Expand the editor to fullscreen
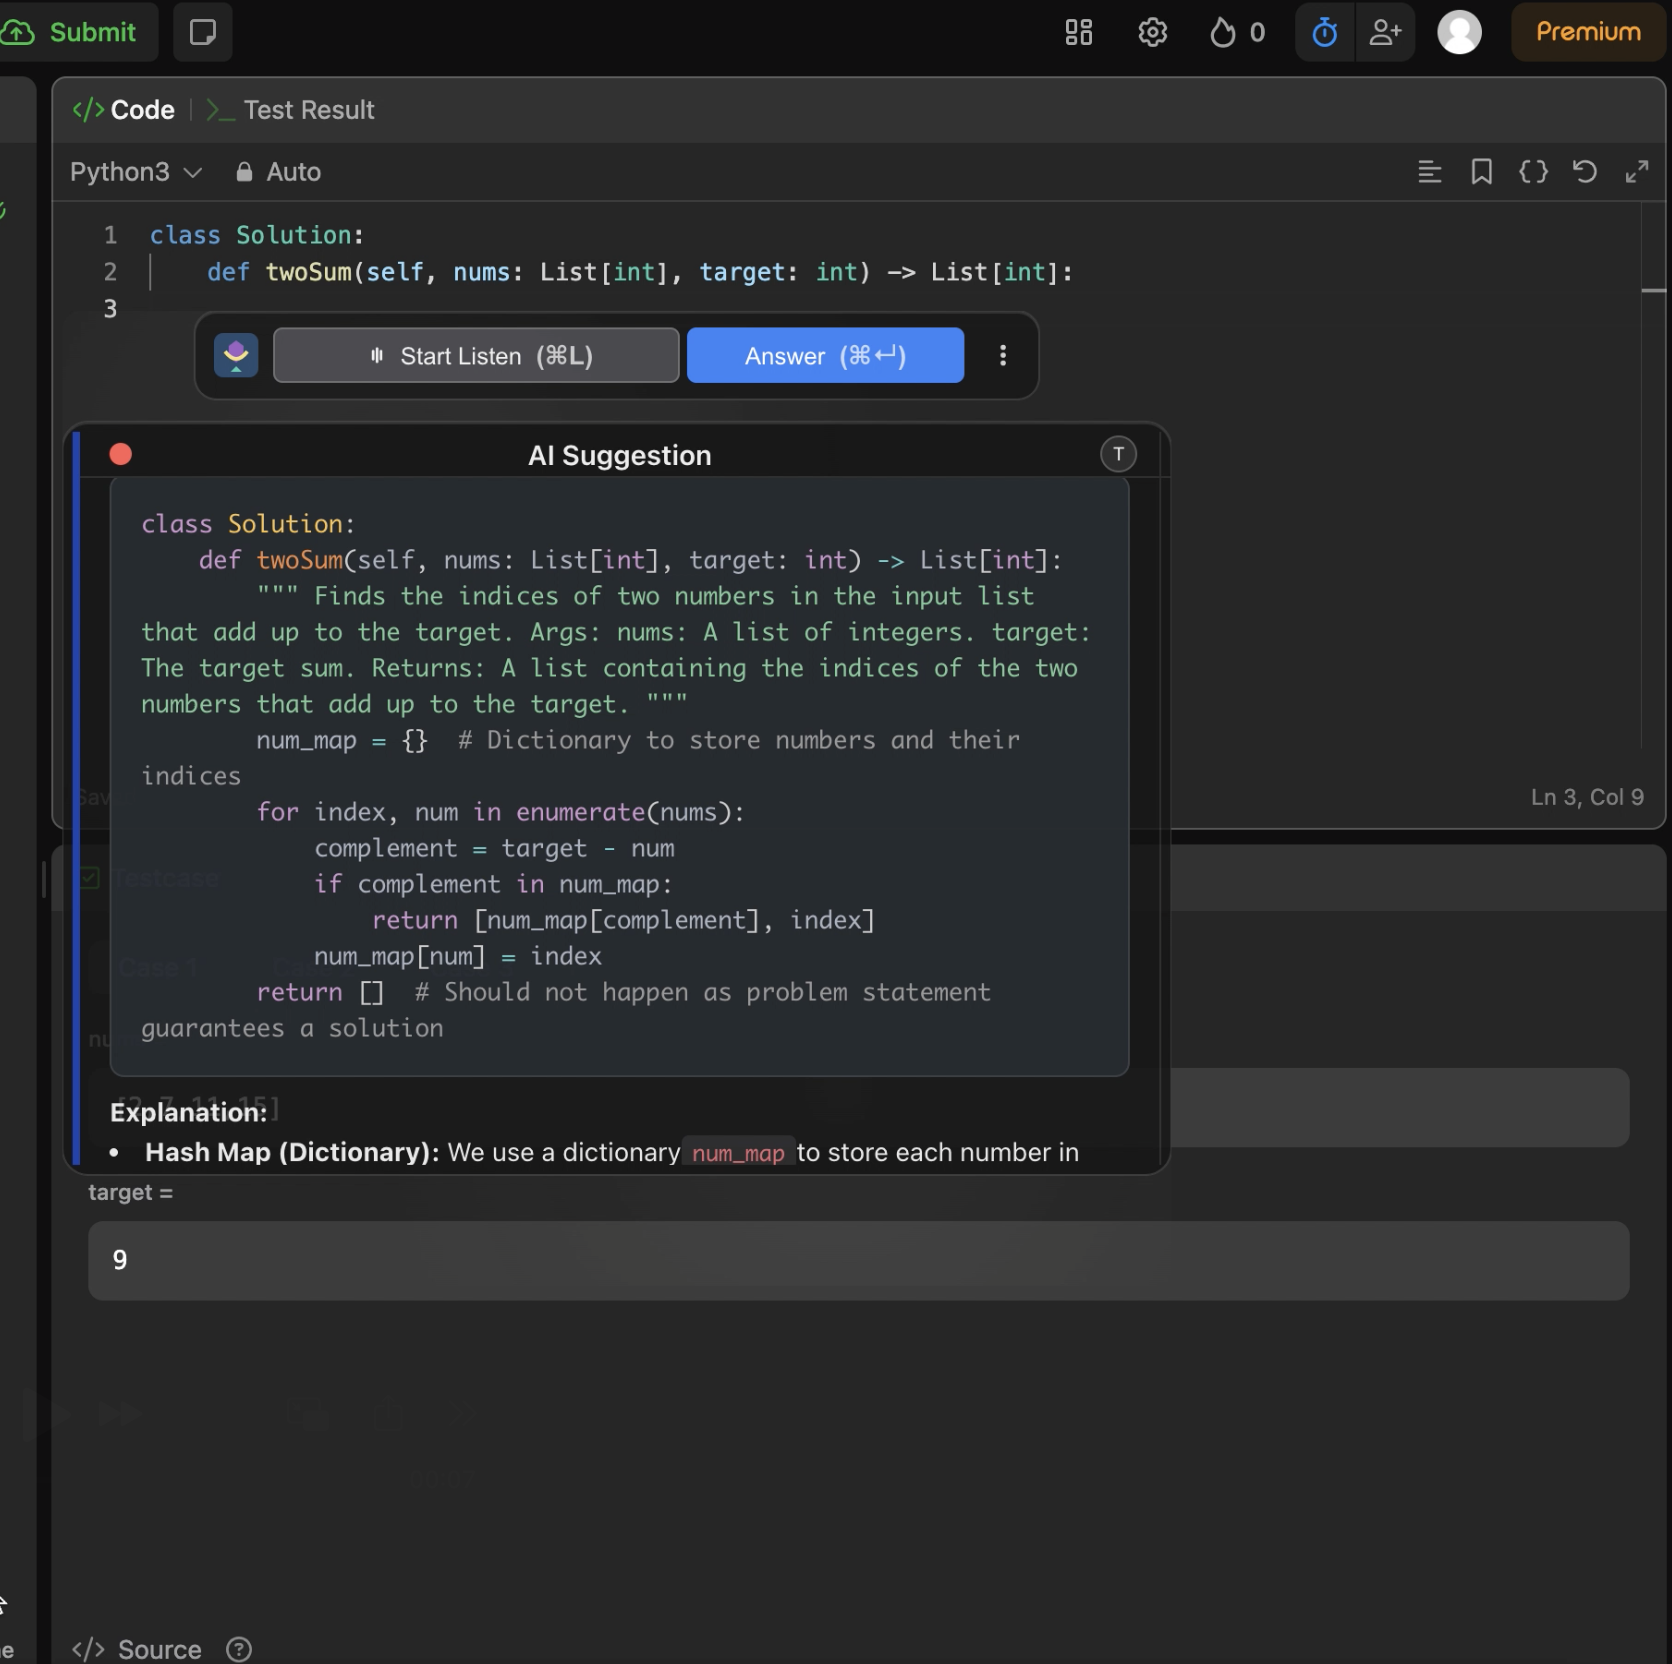The height and width of the screenshot is (1664, 1672). point(1636,172)
